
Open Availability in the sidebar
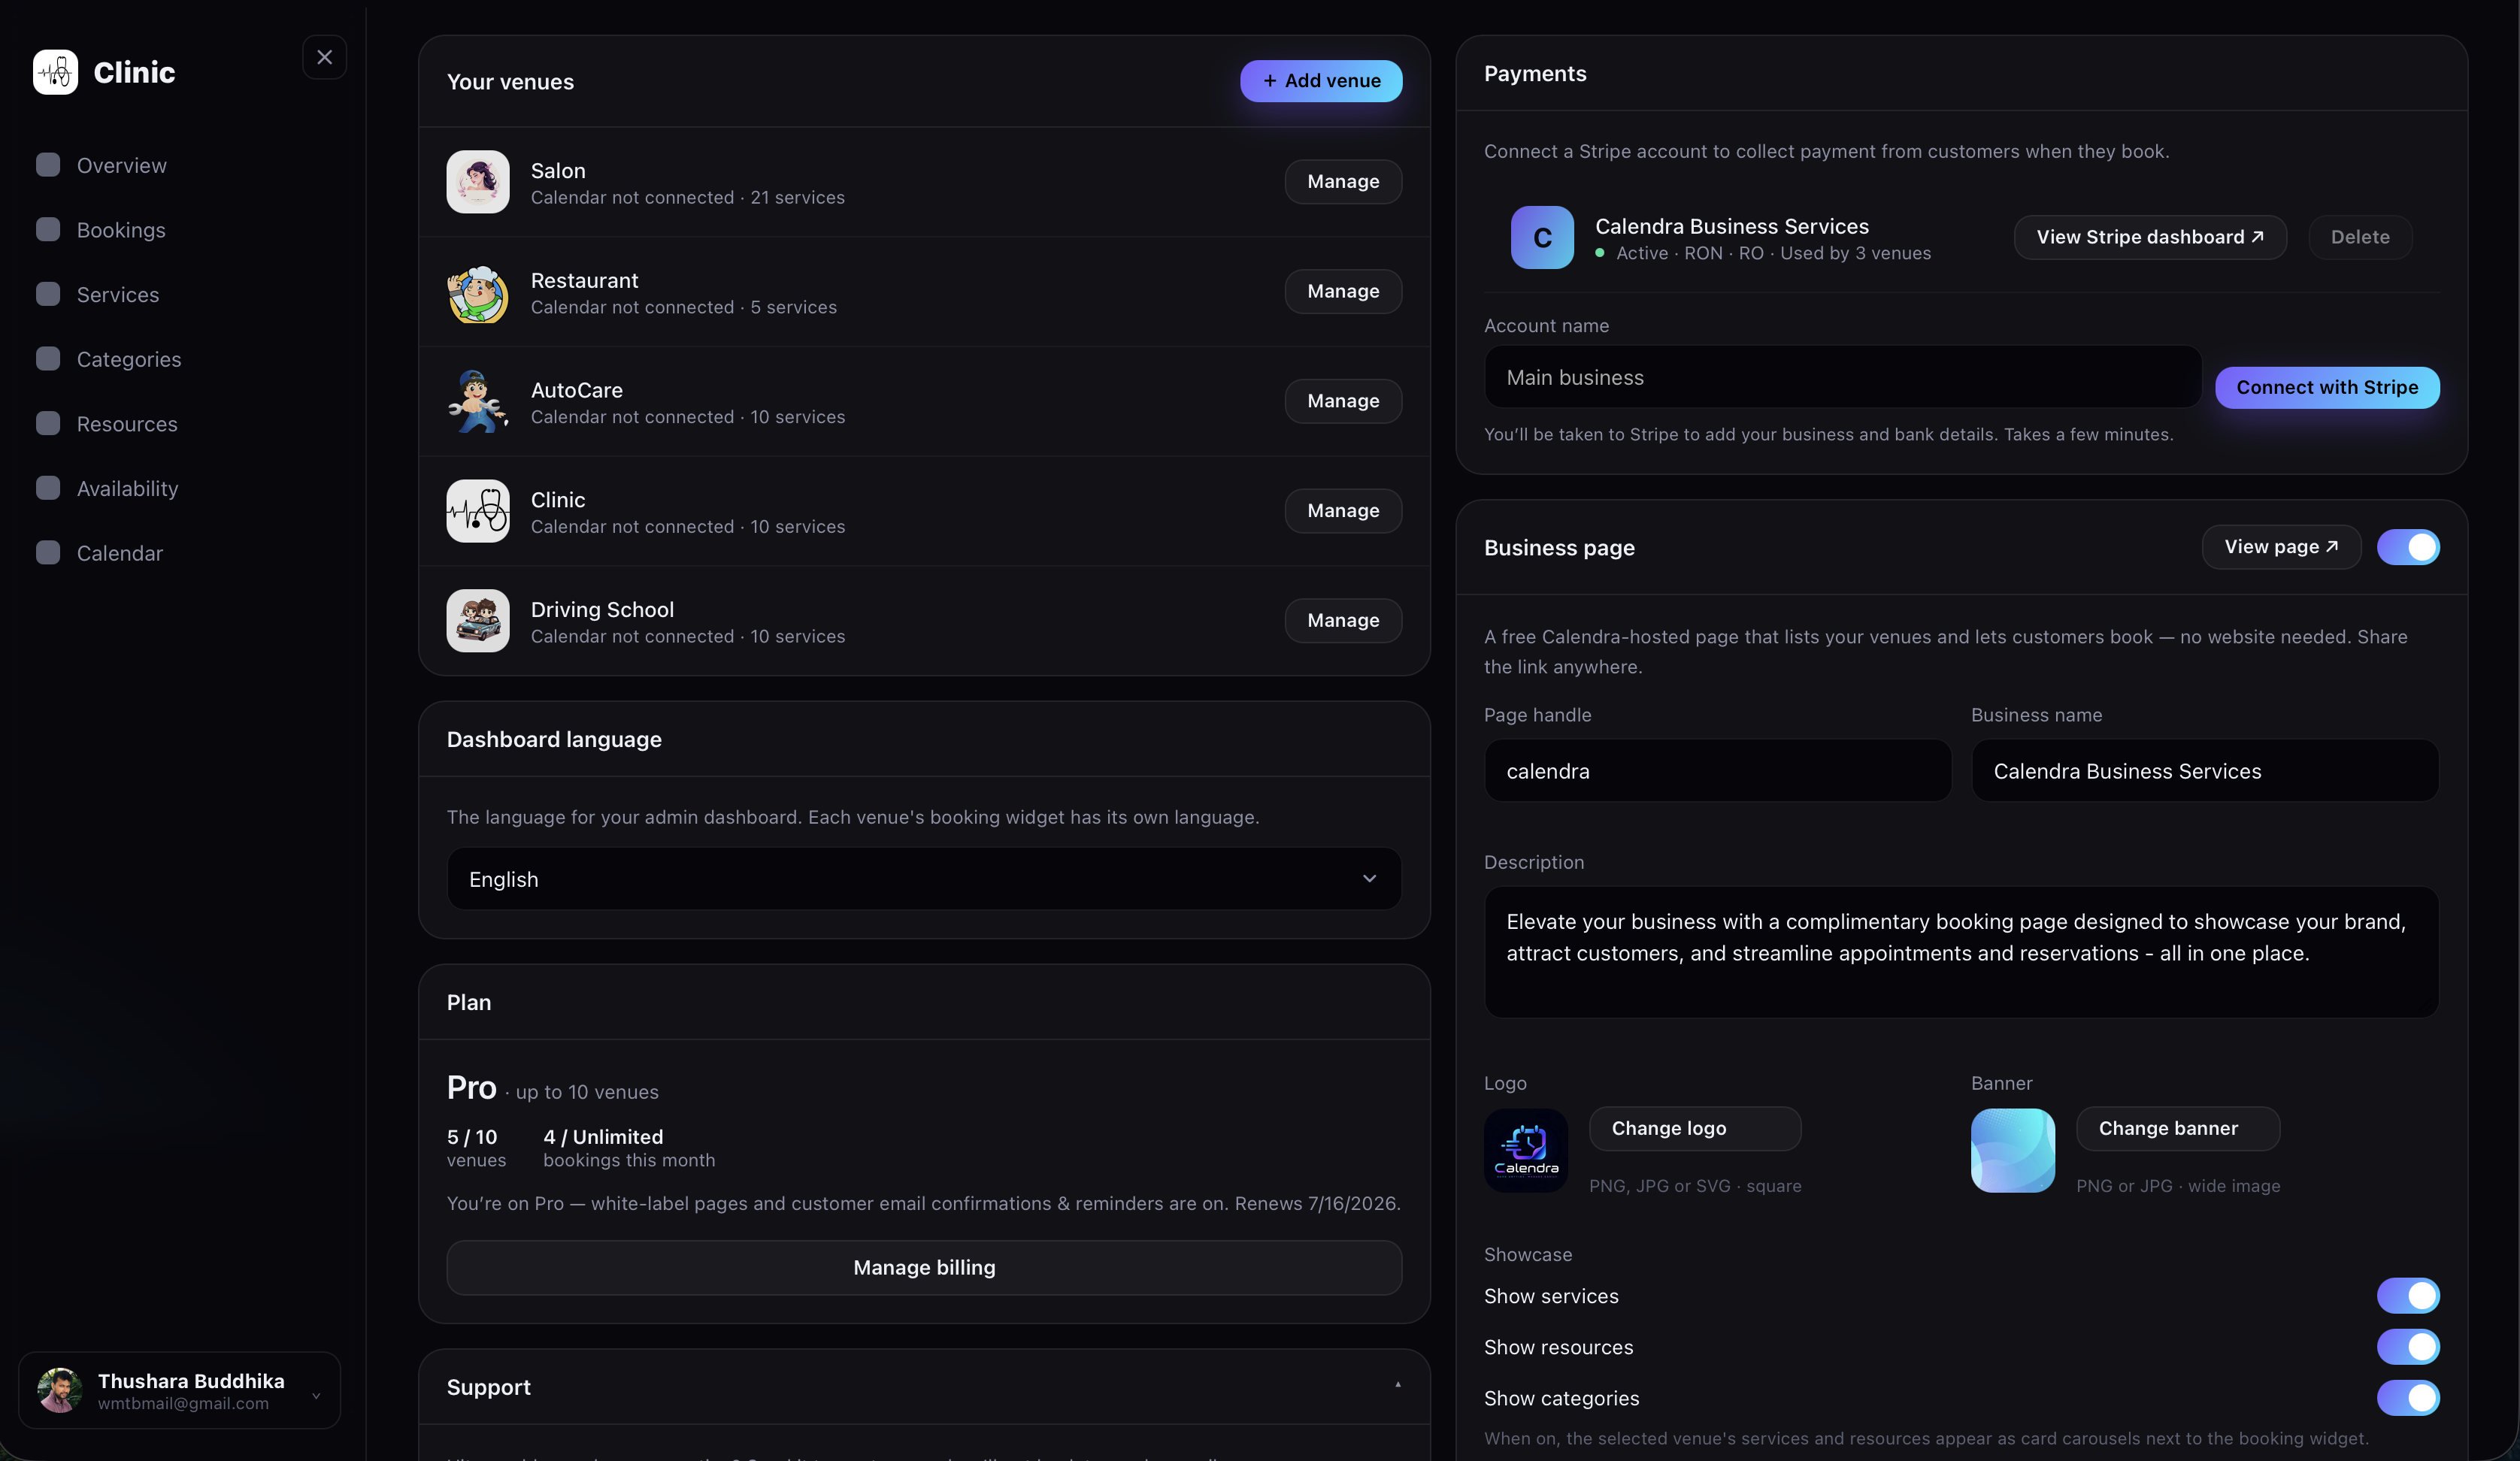(x=127, y=488)
